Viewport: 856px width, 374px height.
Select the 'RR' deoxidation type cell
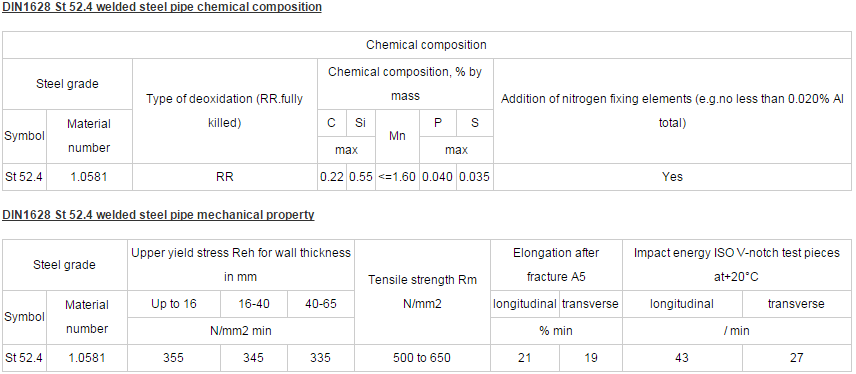[x=225, y=177]
